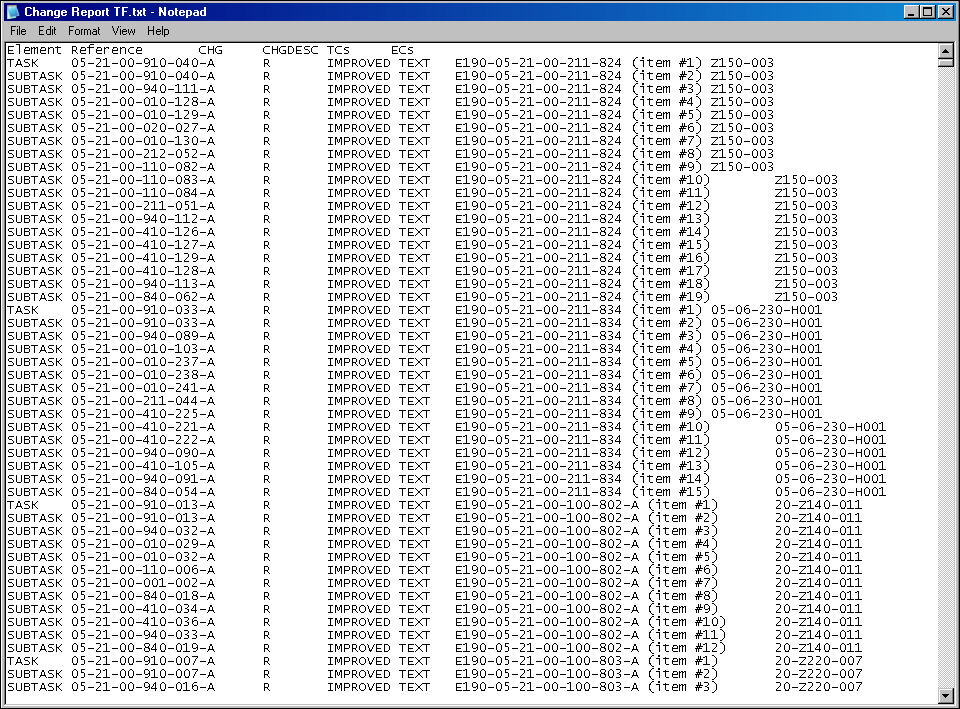Click reference 05-21-00-211-044-A
Image resolution: width=960 pixels, height=709 pixels.
click(x=143, y=402)
